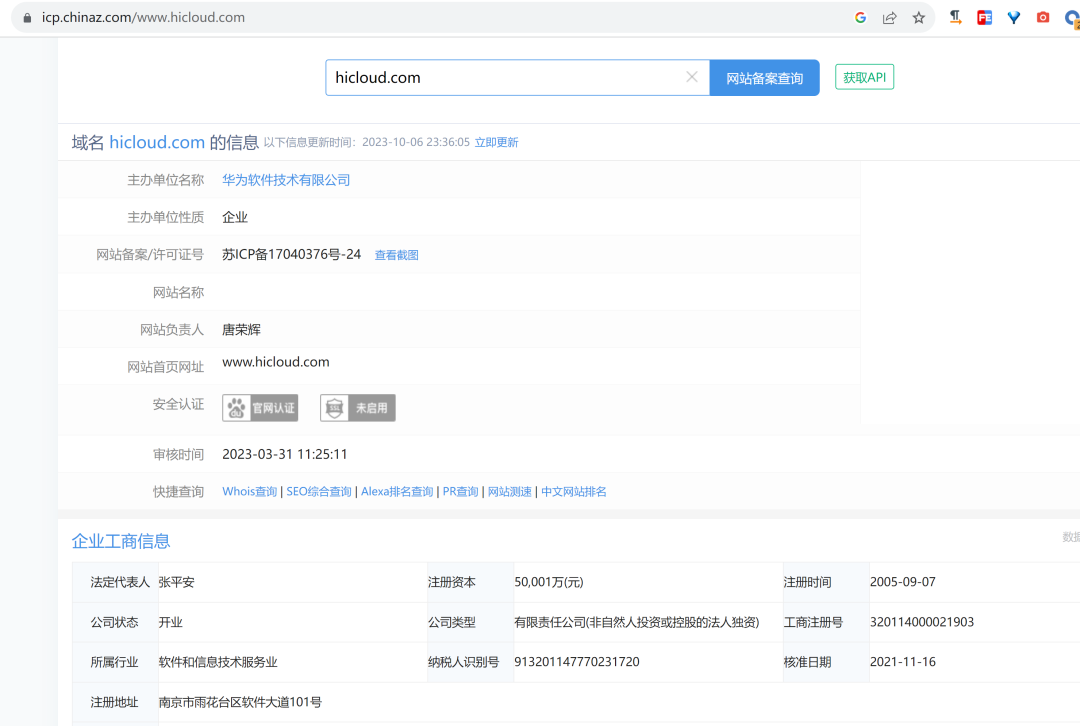
Task: Select the address 南京市雨花台区软件大道101号
Action: pyautogui.click(x=240, y=703)
